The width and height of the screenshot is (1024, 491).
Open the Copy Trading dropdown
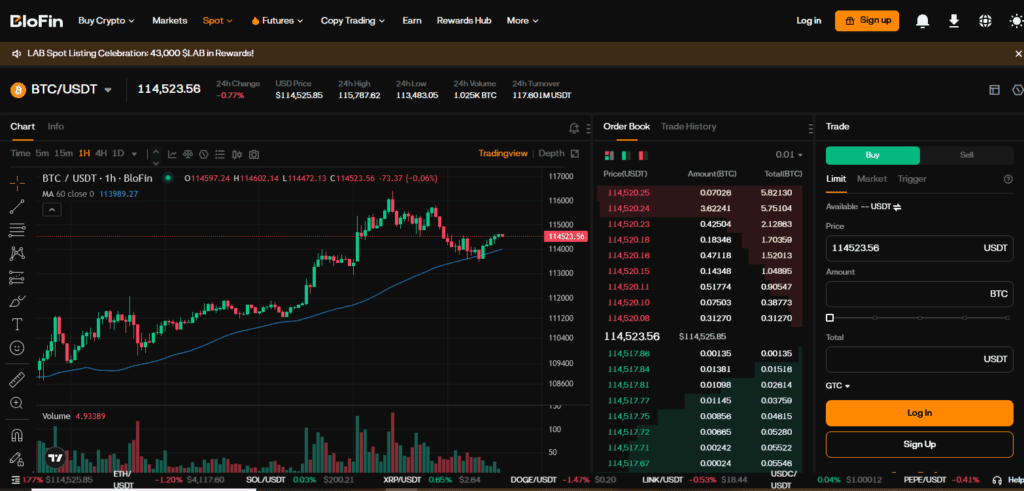(353, 21)
